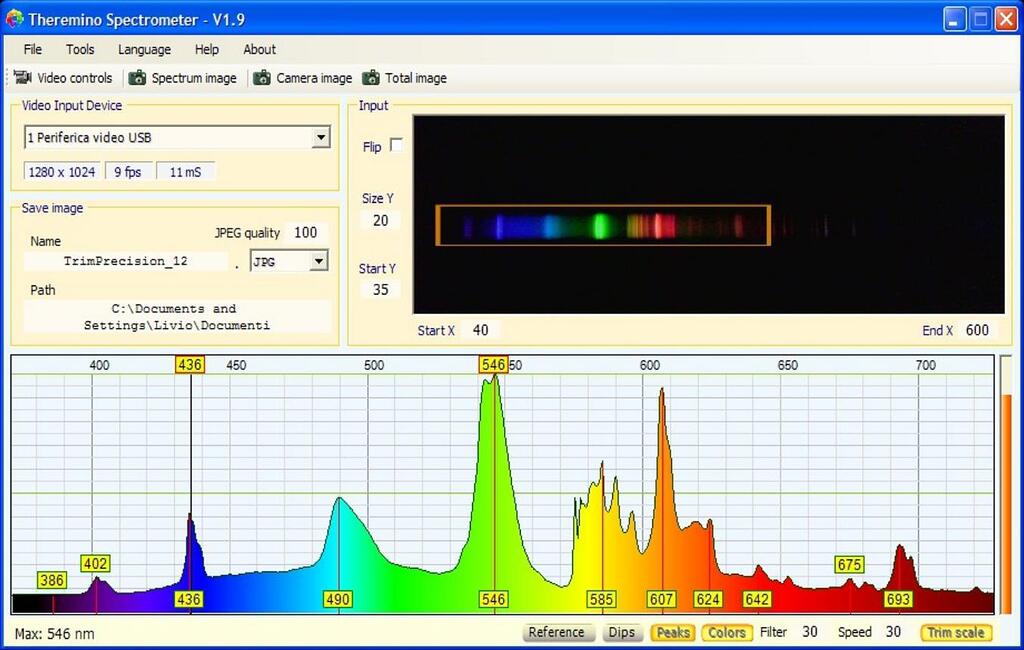The image size is (1024, 650).
Task: Click the TrimPrecision_12 filename field
Action: pyautogui.click(x=126, y=260)
